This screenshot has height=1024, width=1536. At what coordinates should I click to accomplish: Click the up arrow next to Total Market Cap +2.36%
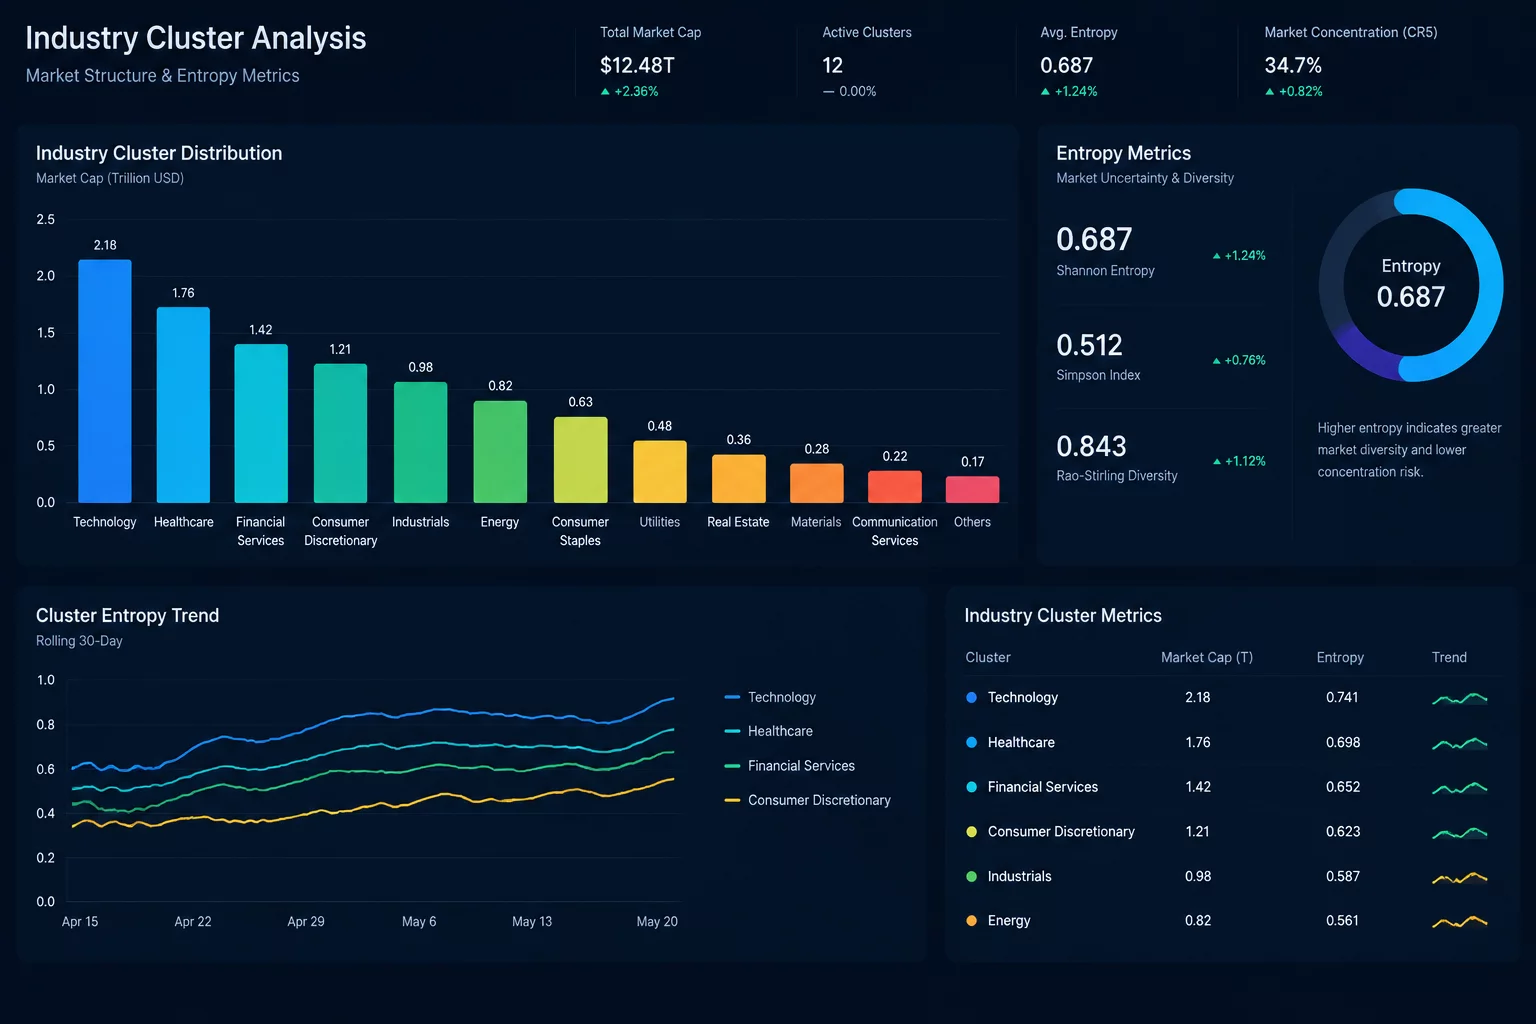coord(605,91)
